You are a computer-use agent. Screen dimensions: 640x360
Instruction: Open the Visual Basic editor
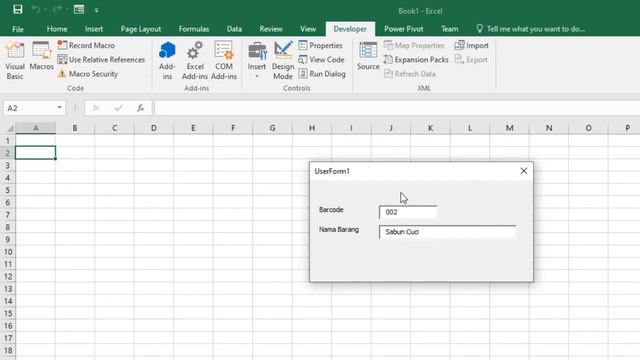15,60
